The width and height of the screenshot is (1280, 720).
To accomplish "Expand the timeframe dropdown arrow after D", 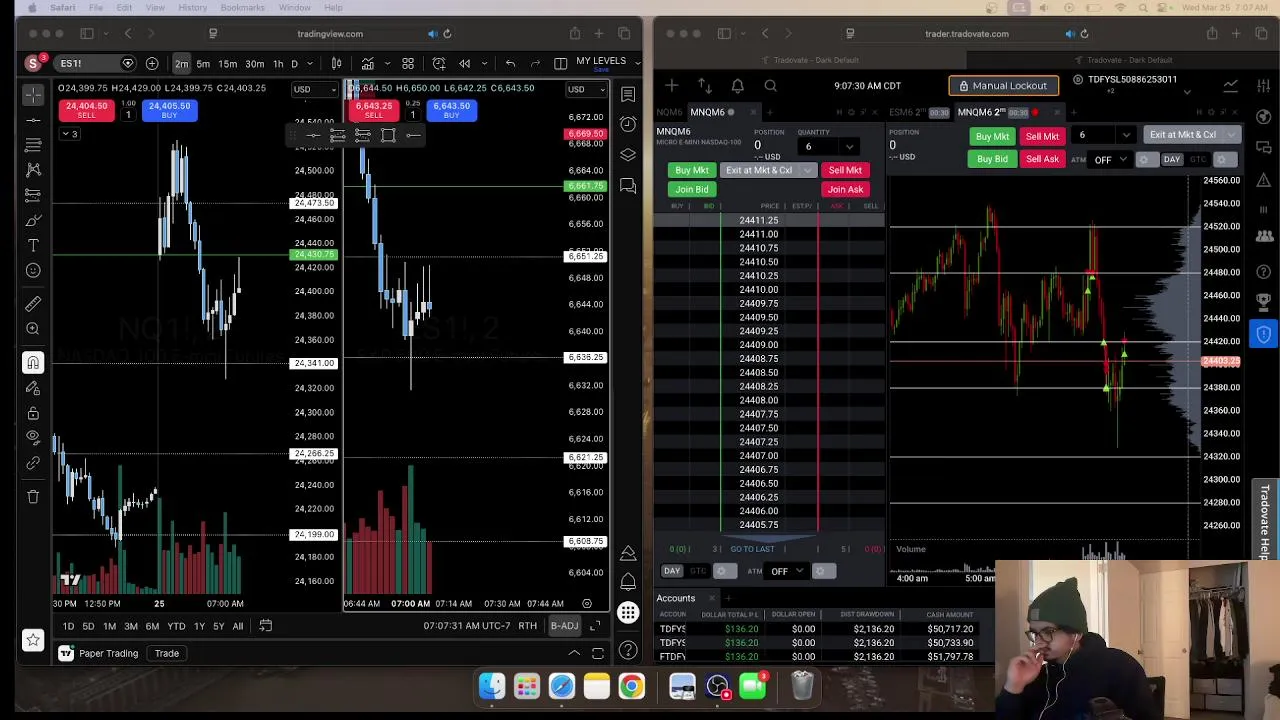I will point(308,64).
